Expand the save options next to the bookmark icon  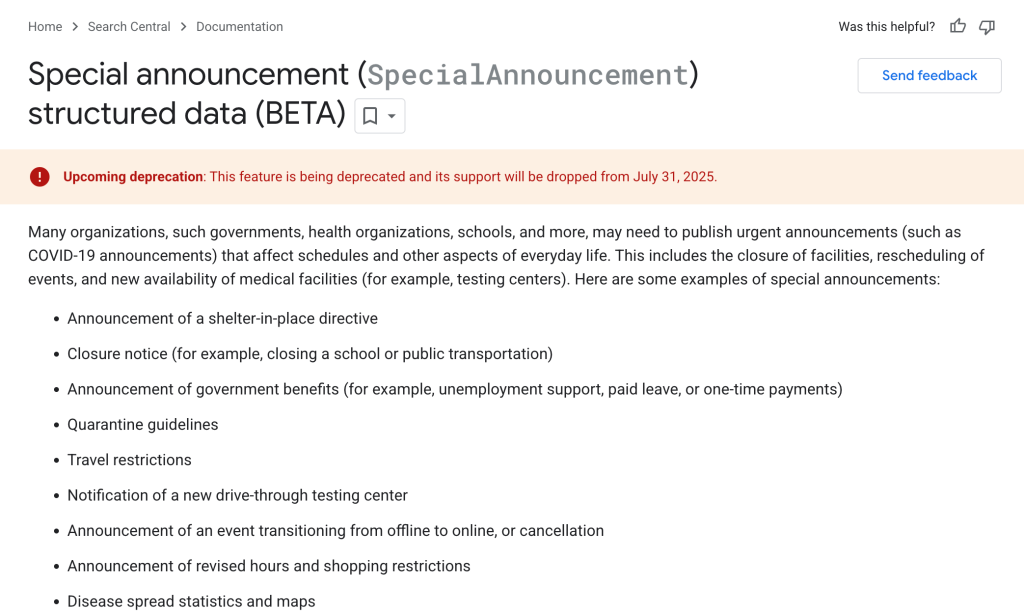[x=390, y=116]
